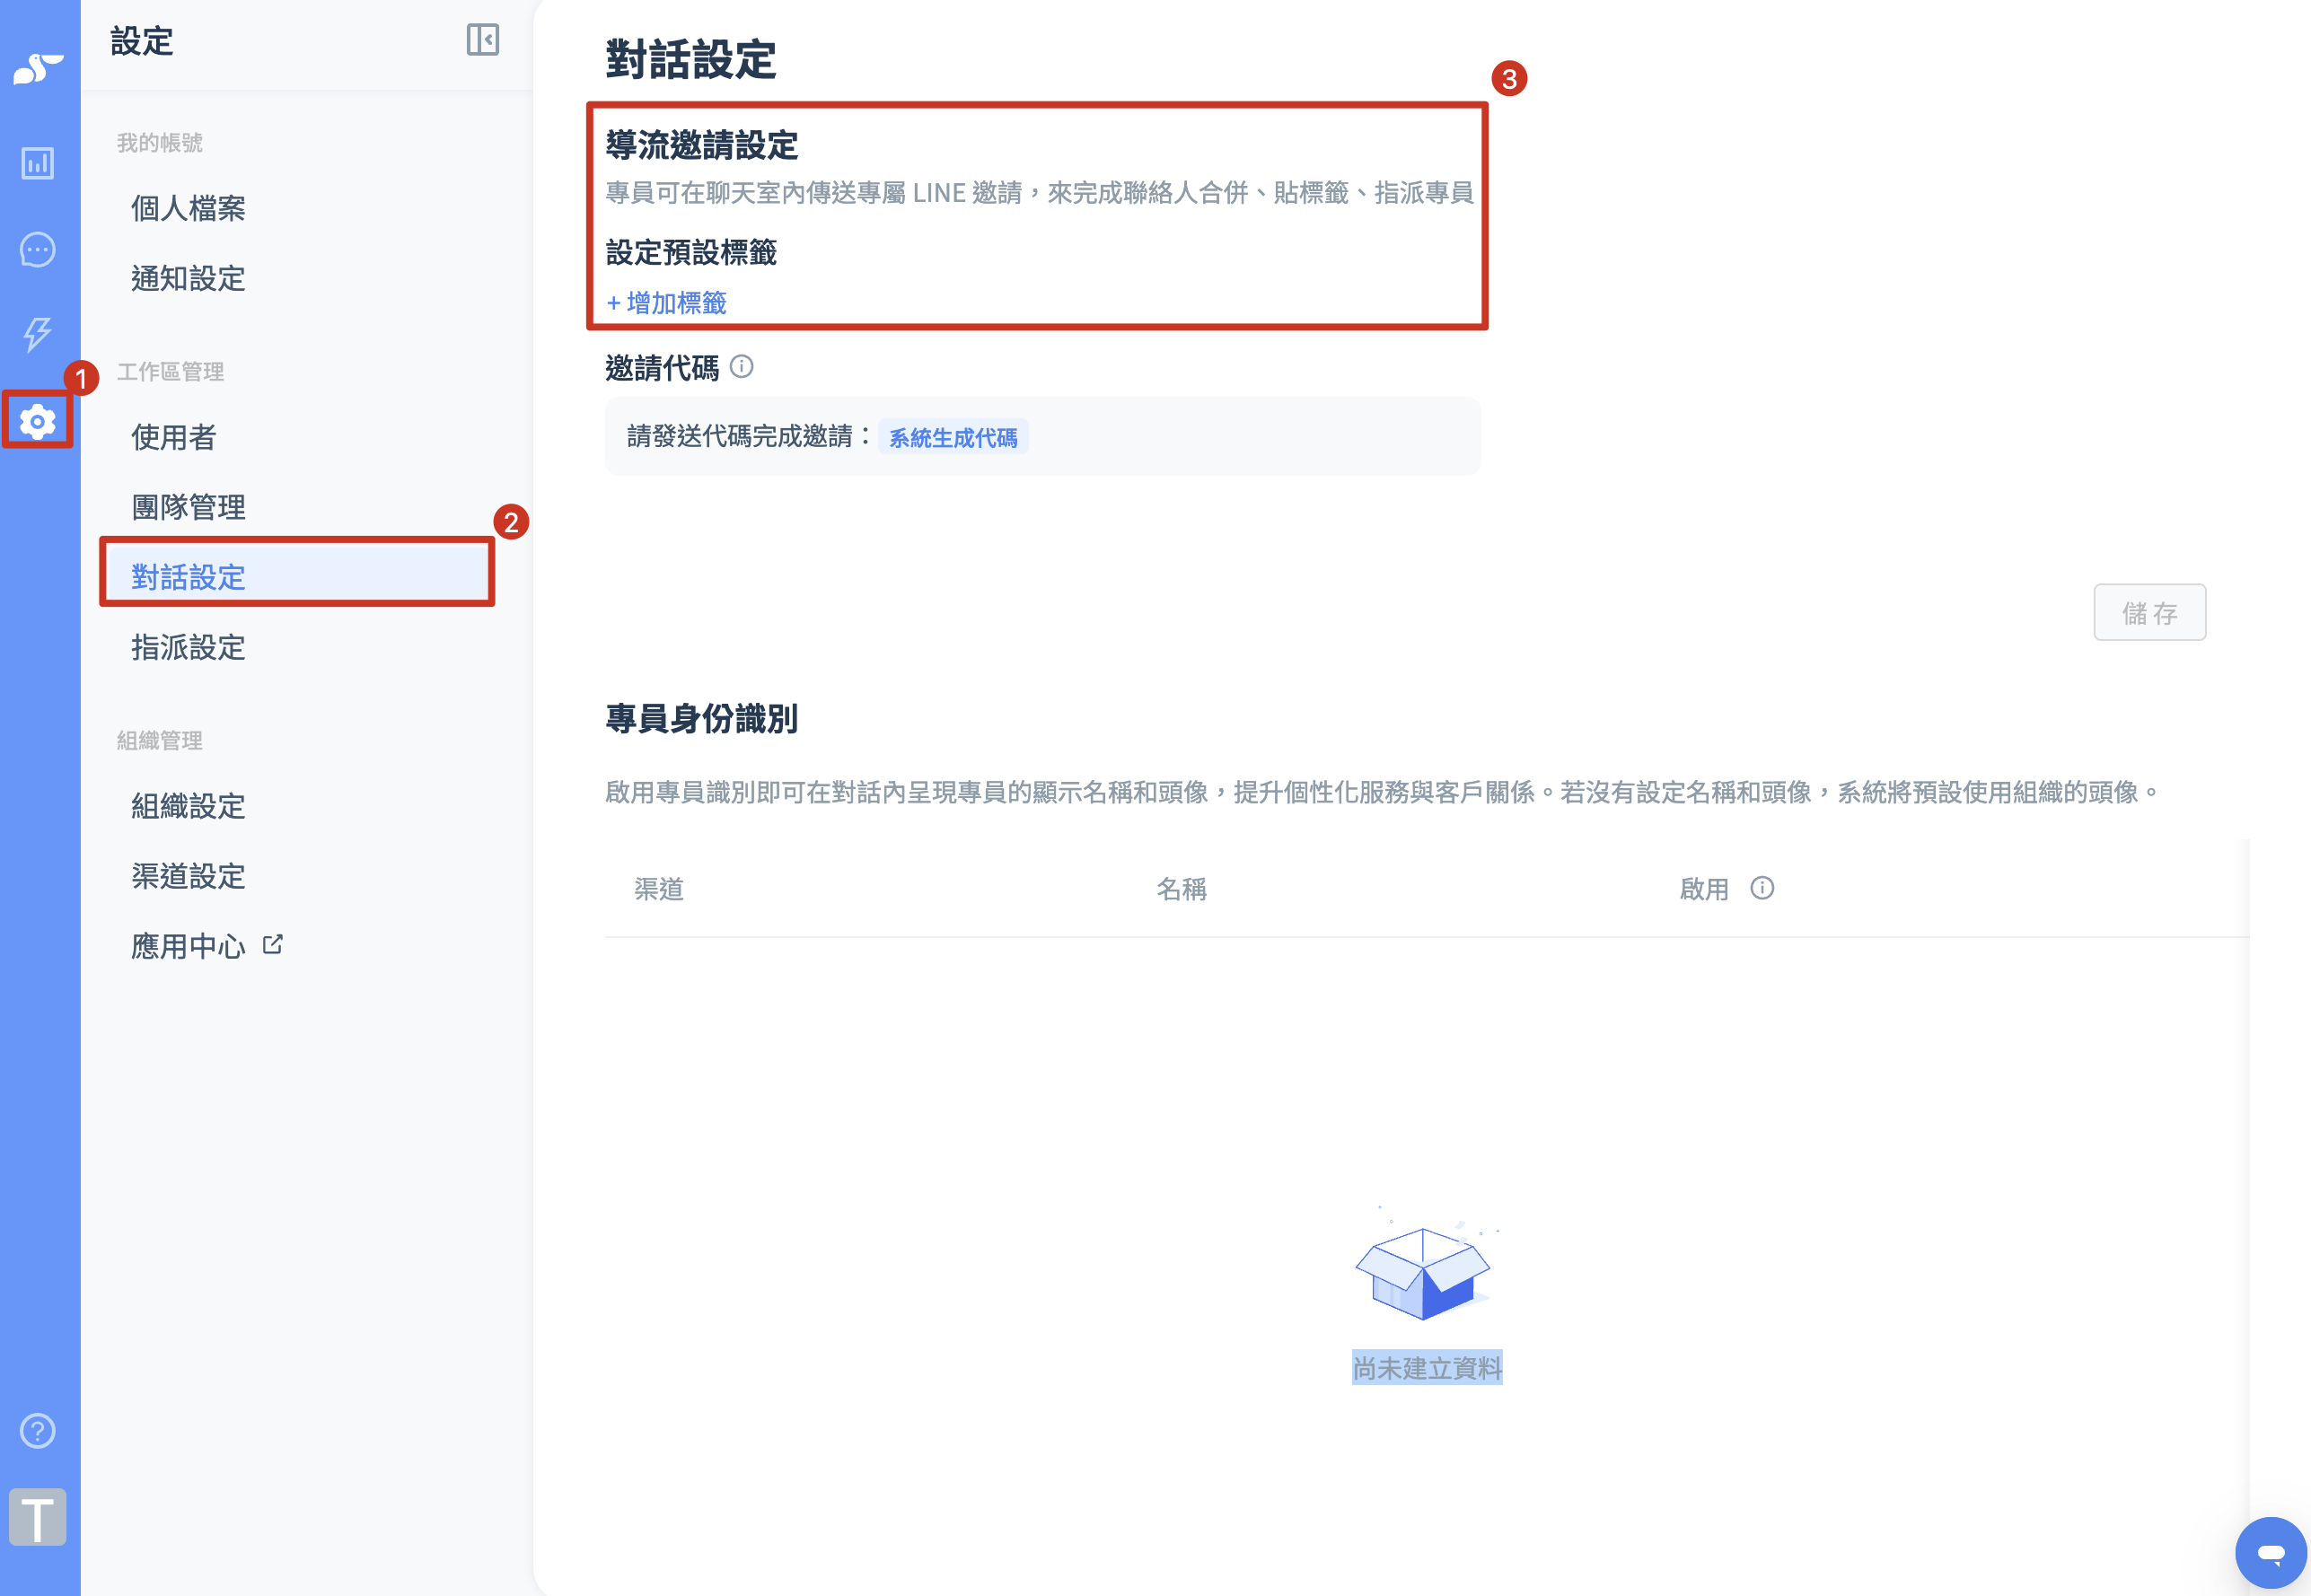Click the 系統生成代碼 tag
Image resolution: width=2311 pixels, height=1596 pixels.
coord(952,437)
